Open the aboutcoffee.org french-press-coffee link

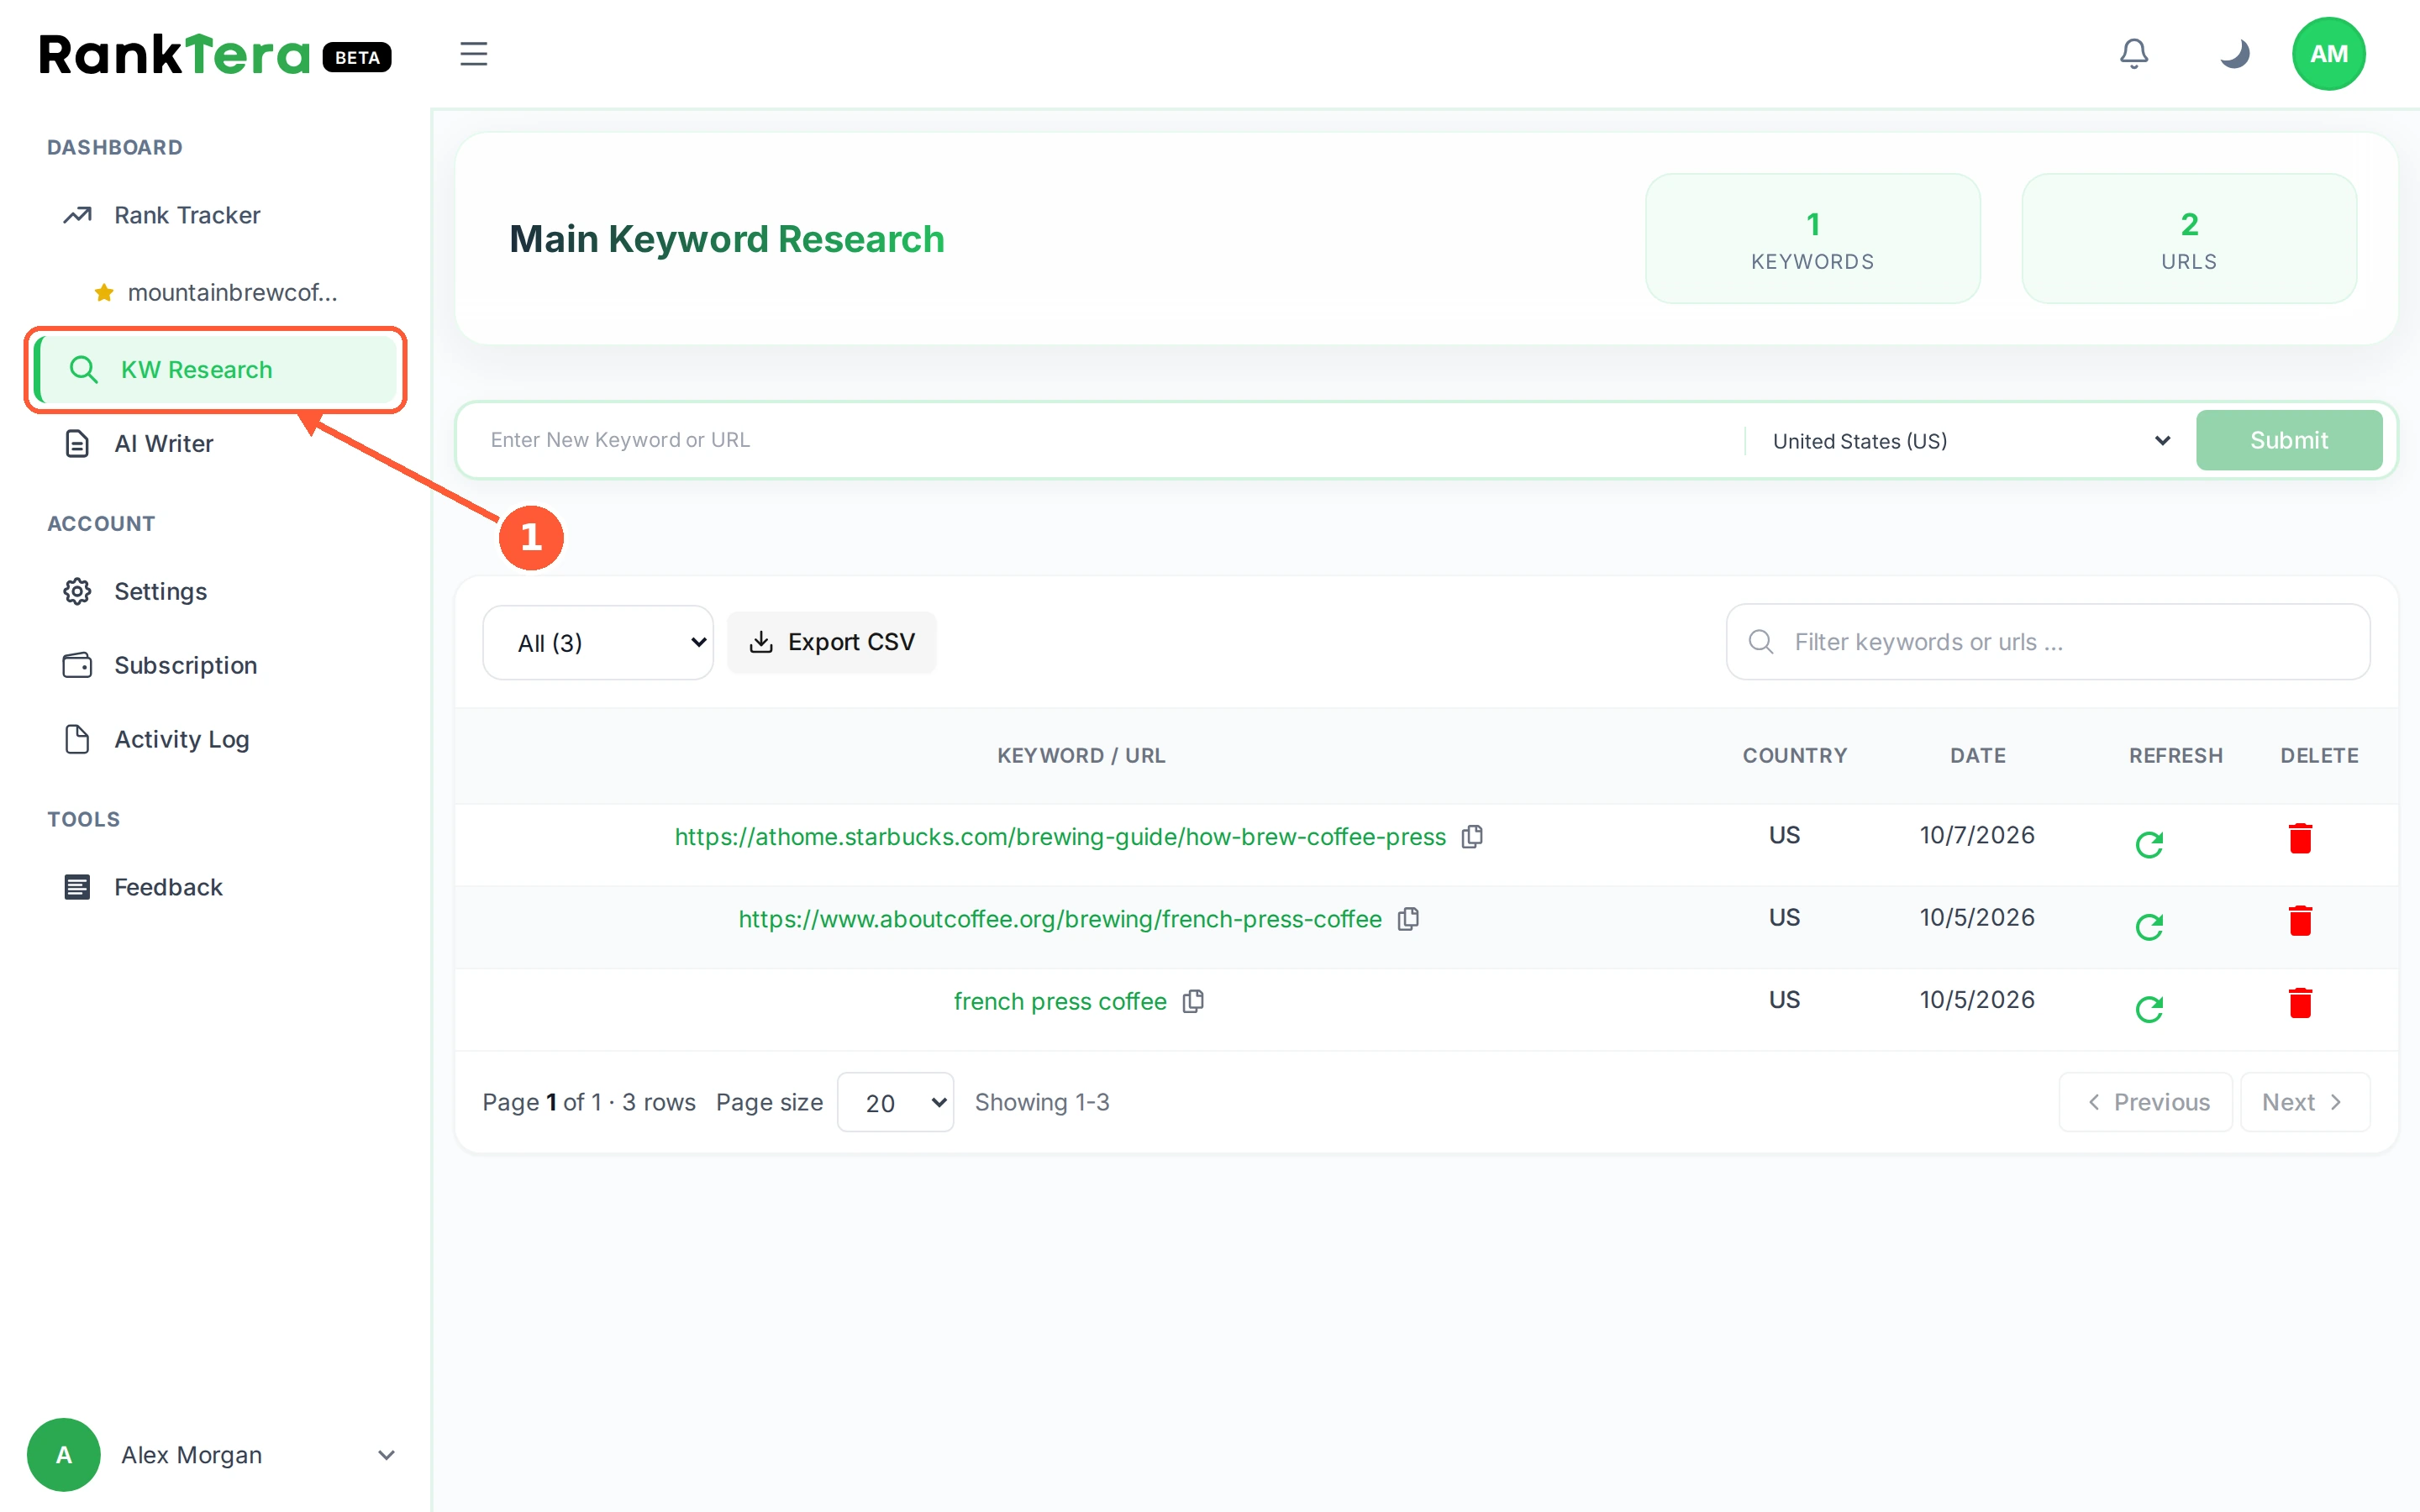click(1060, 918)
